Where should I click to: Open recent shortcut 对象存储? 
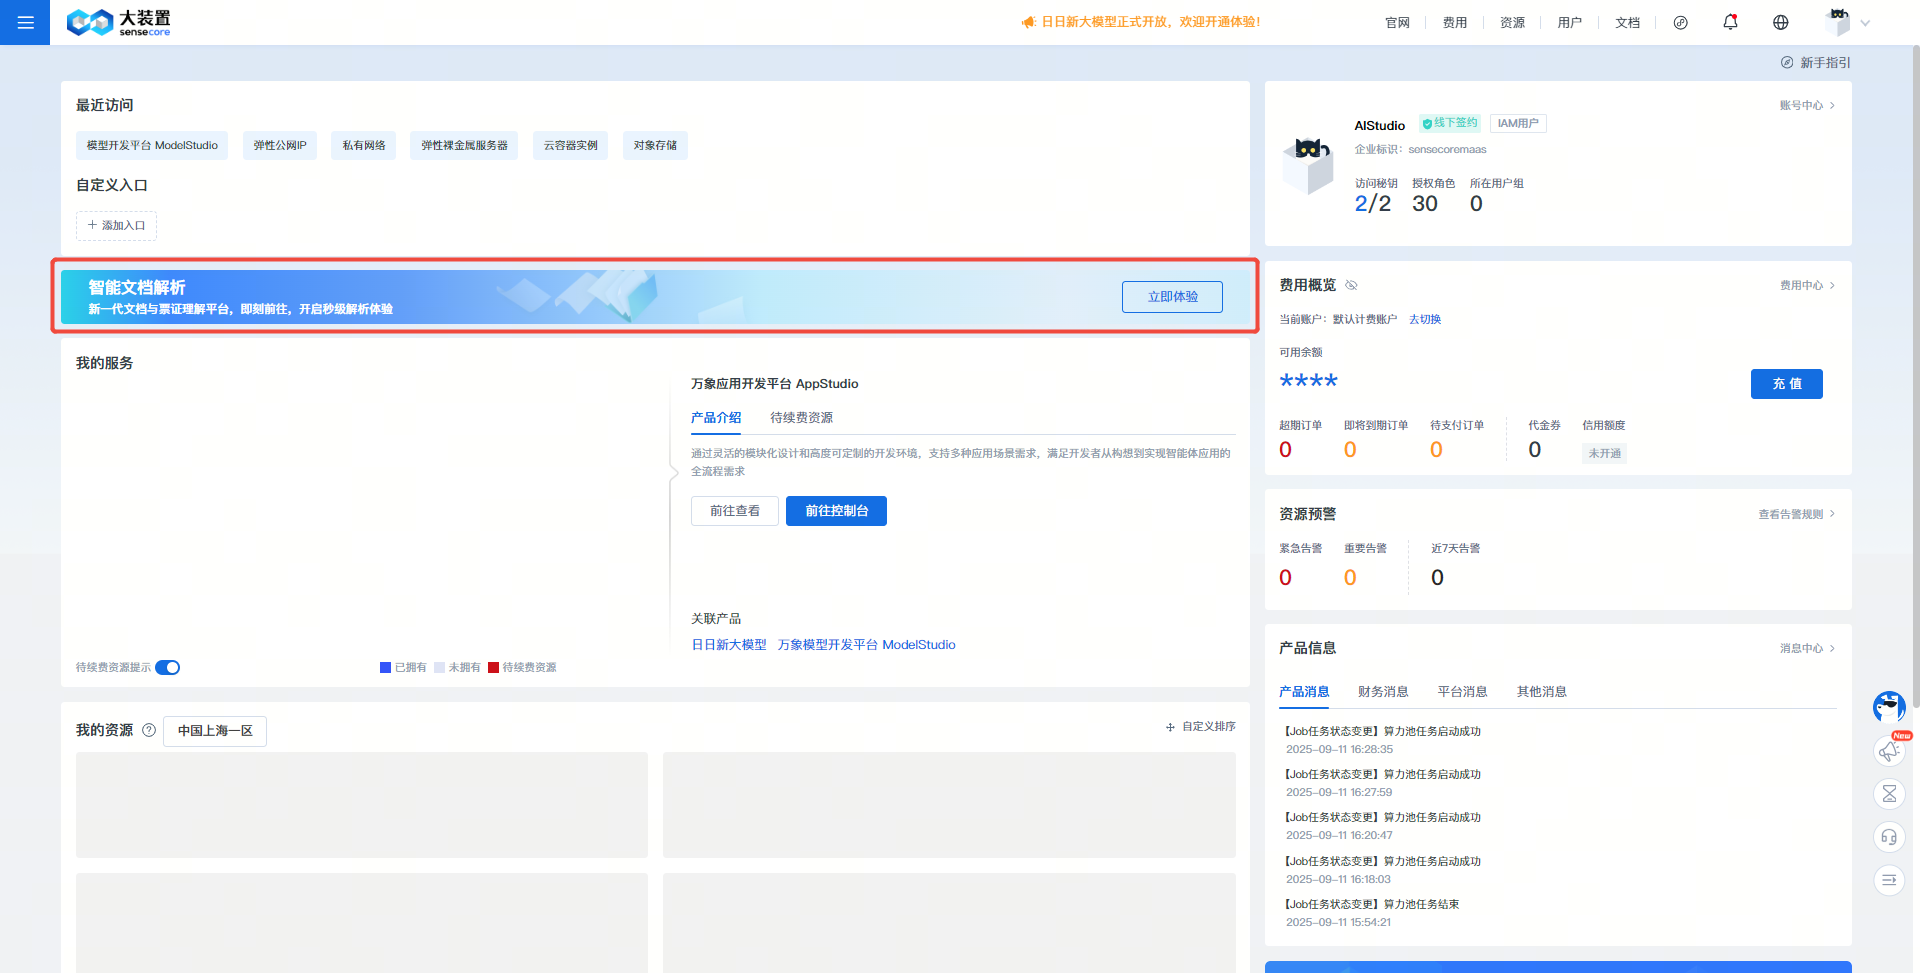coord(655,145)
